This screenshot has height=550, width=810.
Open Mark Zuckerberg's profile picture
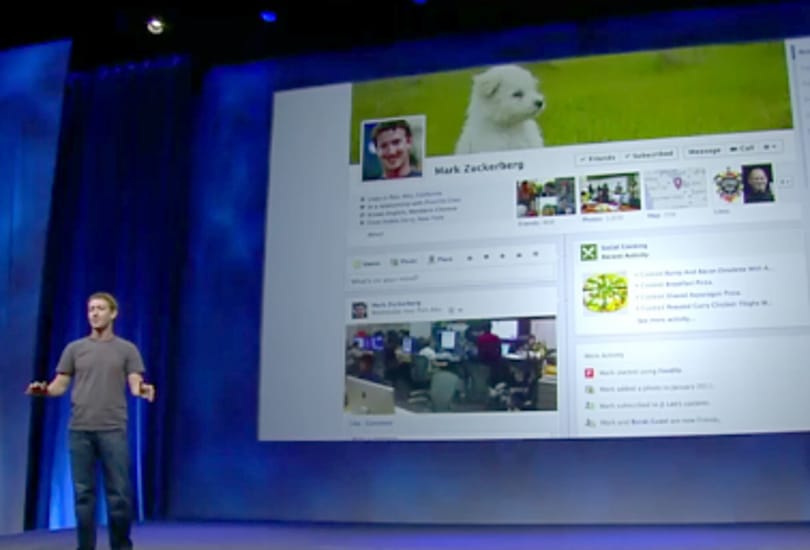394,148
